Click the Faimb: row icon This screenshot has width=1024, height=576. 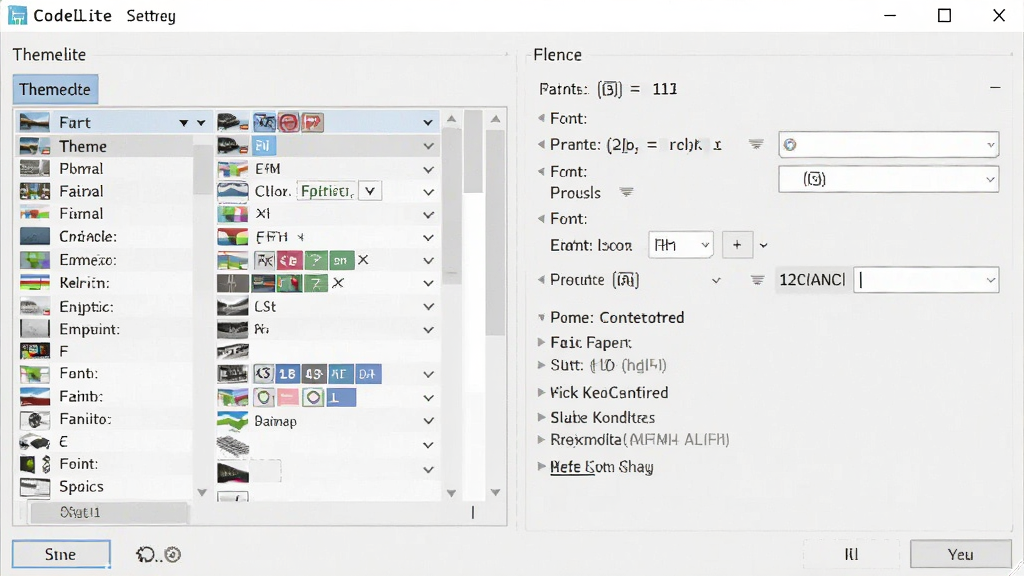35,396
